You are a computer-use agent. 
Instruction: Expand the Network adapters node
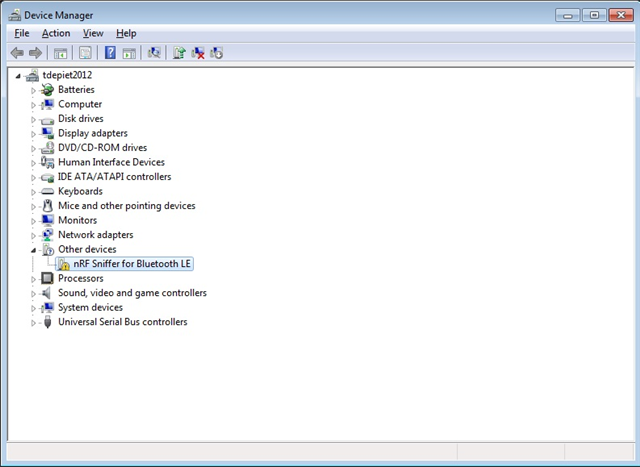pyautogui.click(x=33, y=236)
